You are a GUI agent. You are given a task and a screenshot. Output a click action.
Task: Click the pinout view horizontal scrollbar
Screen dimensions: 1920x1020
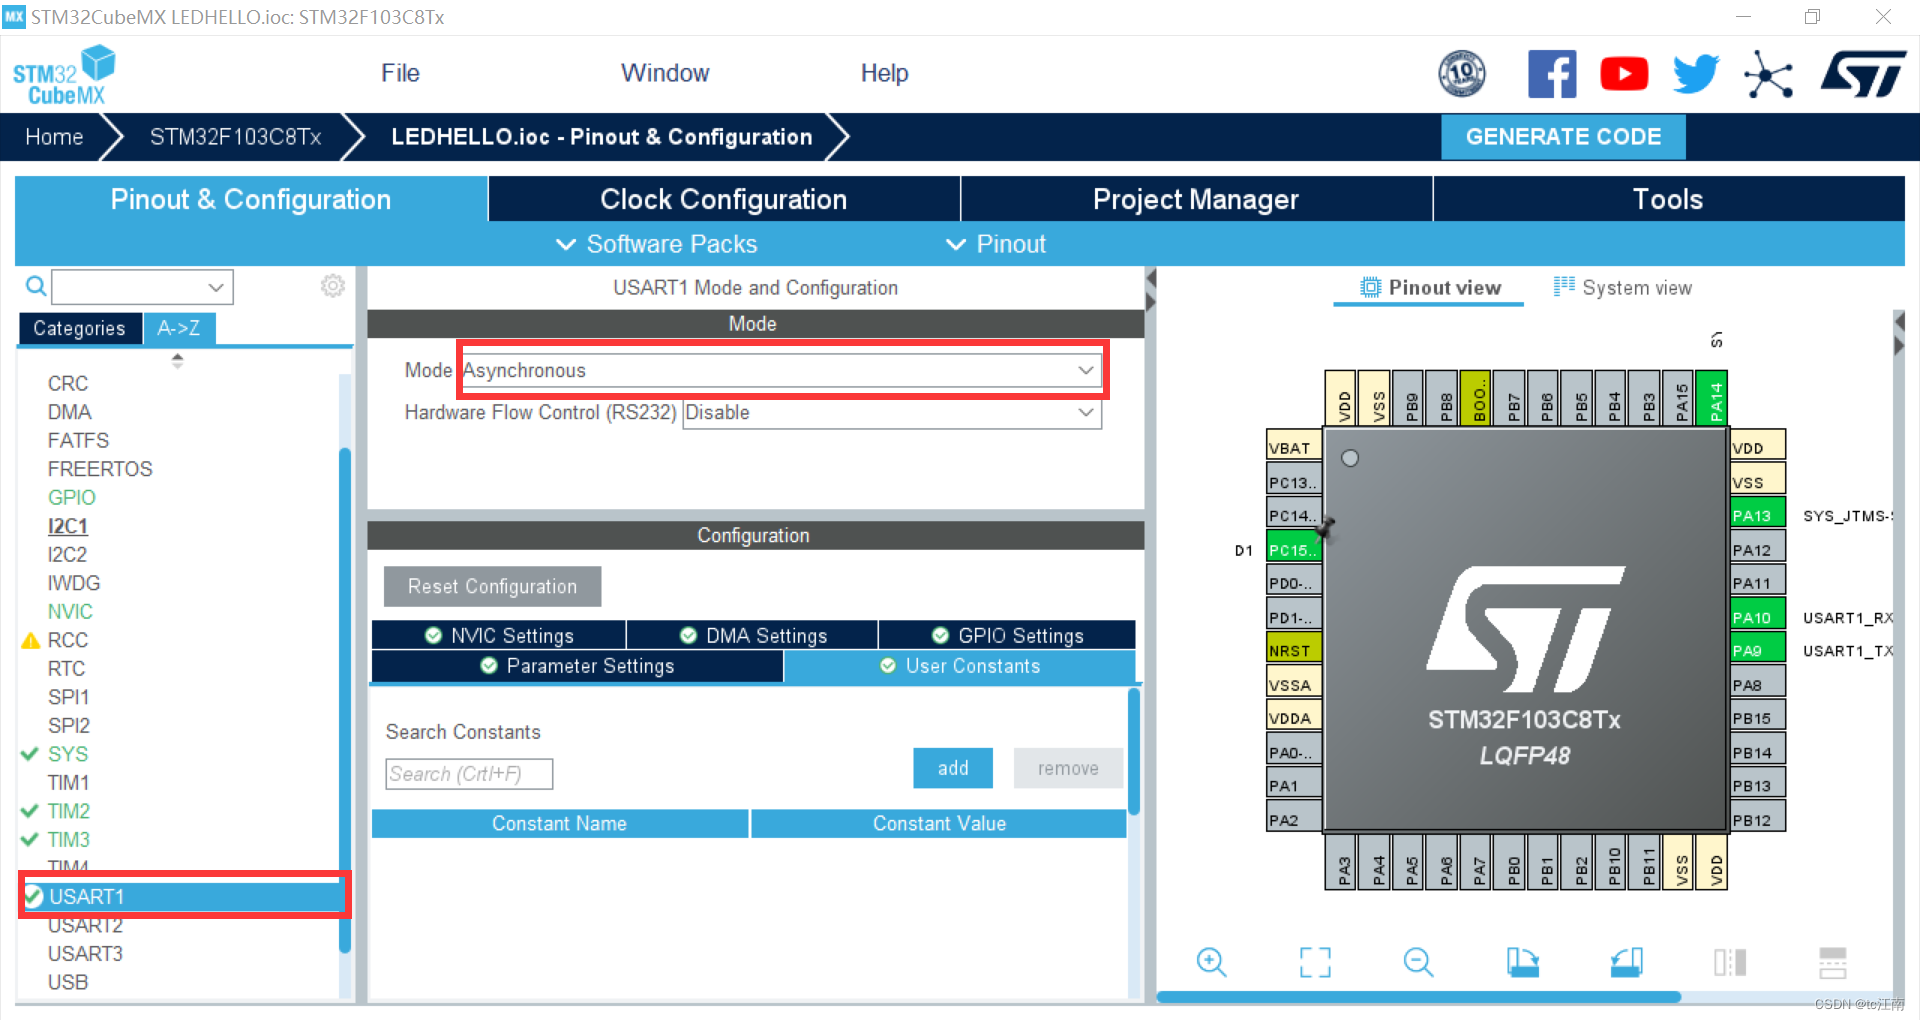click(x=1418, y=996)
